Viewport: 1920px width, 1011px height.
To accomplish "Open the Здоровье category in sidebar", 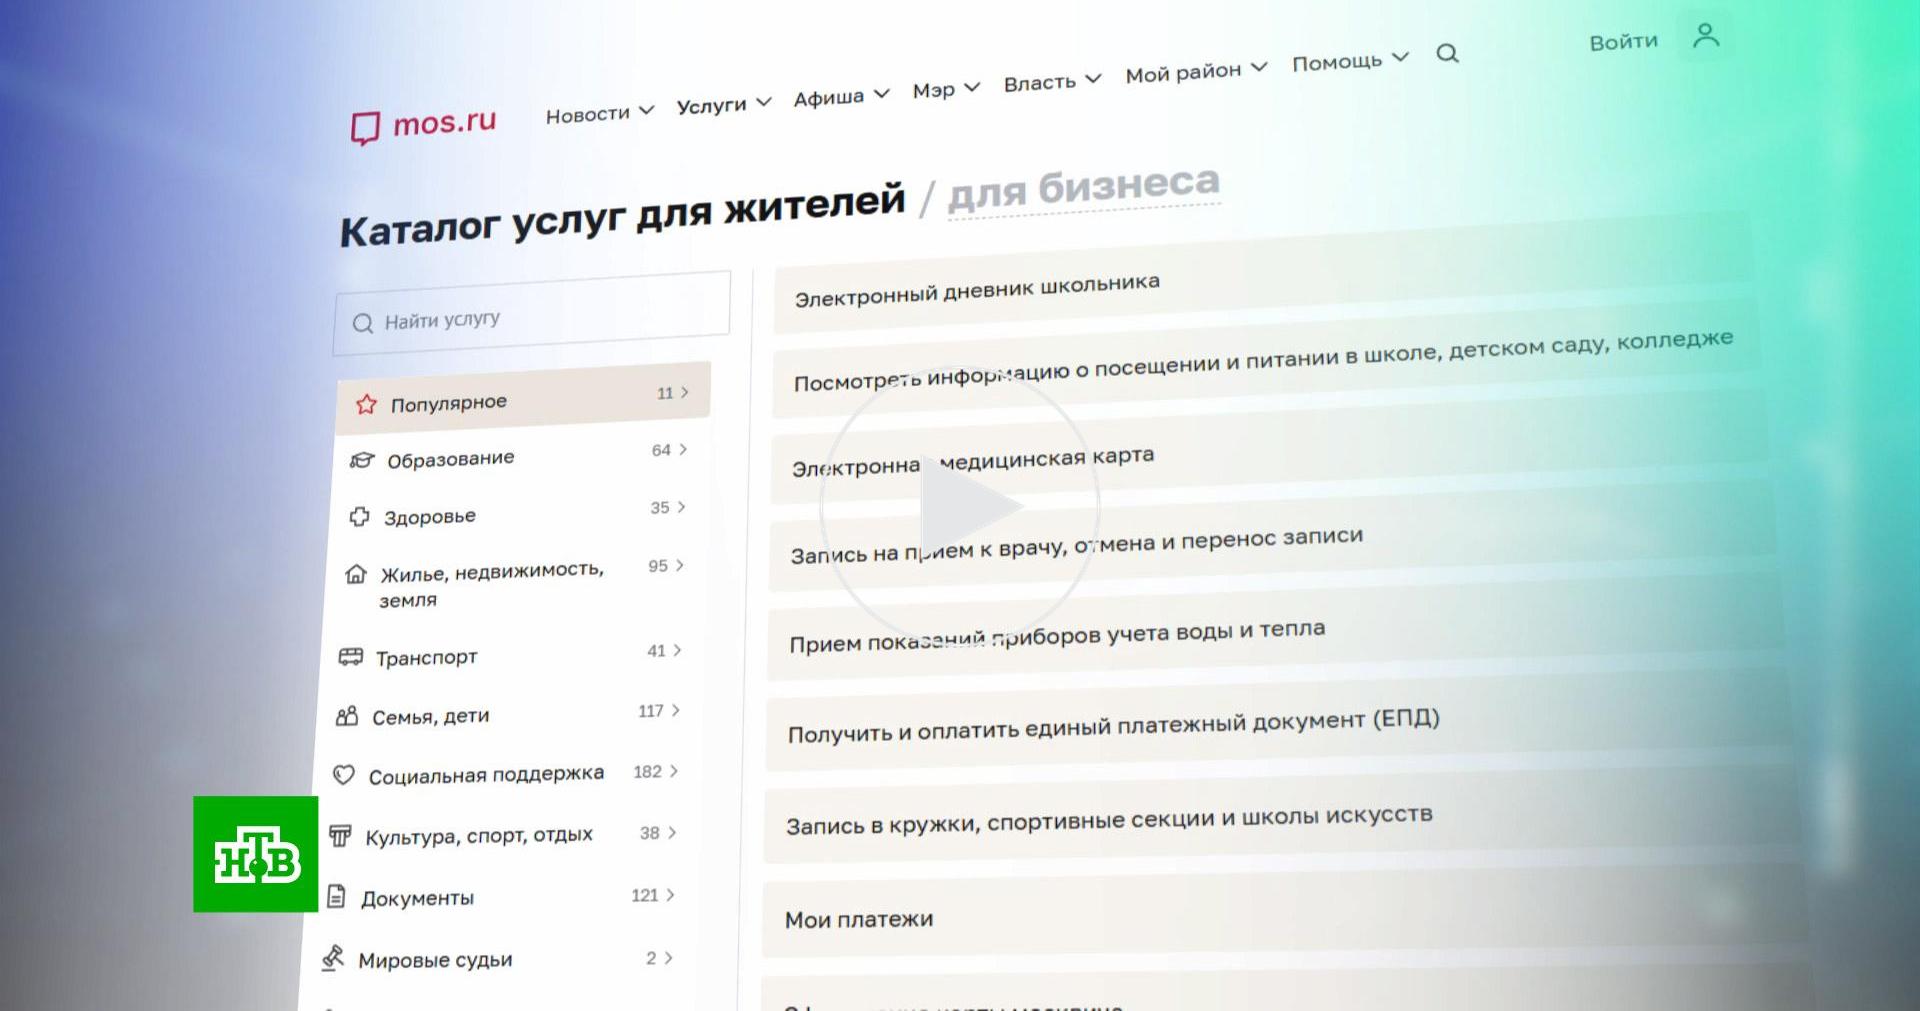I will click(429, 517).
